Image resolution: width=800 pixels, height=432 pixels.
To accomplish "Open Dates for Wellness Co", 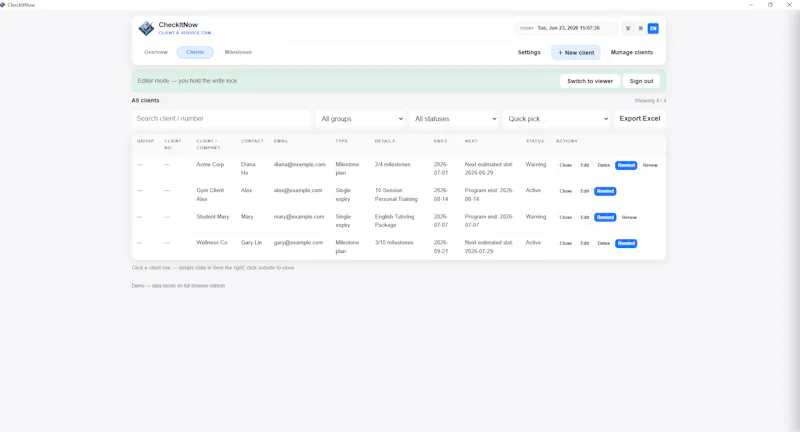I will coord(604,243).
